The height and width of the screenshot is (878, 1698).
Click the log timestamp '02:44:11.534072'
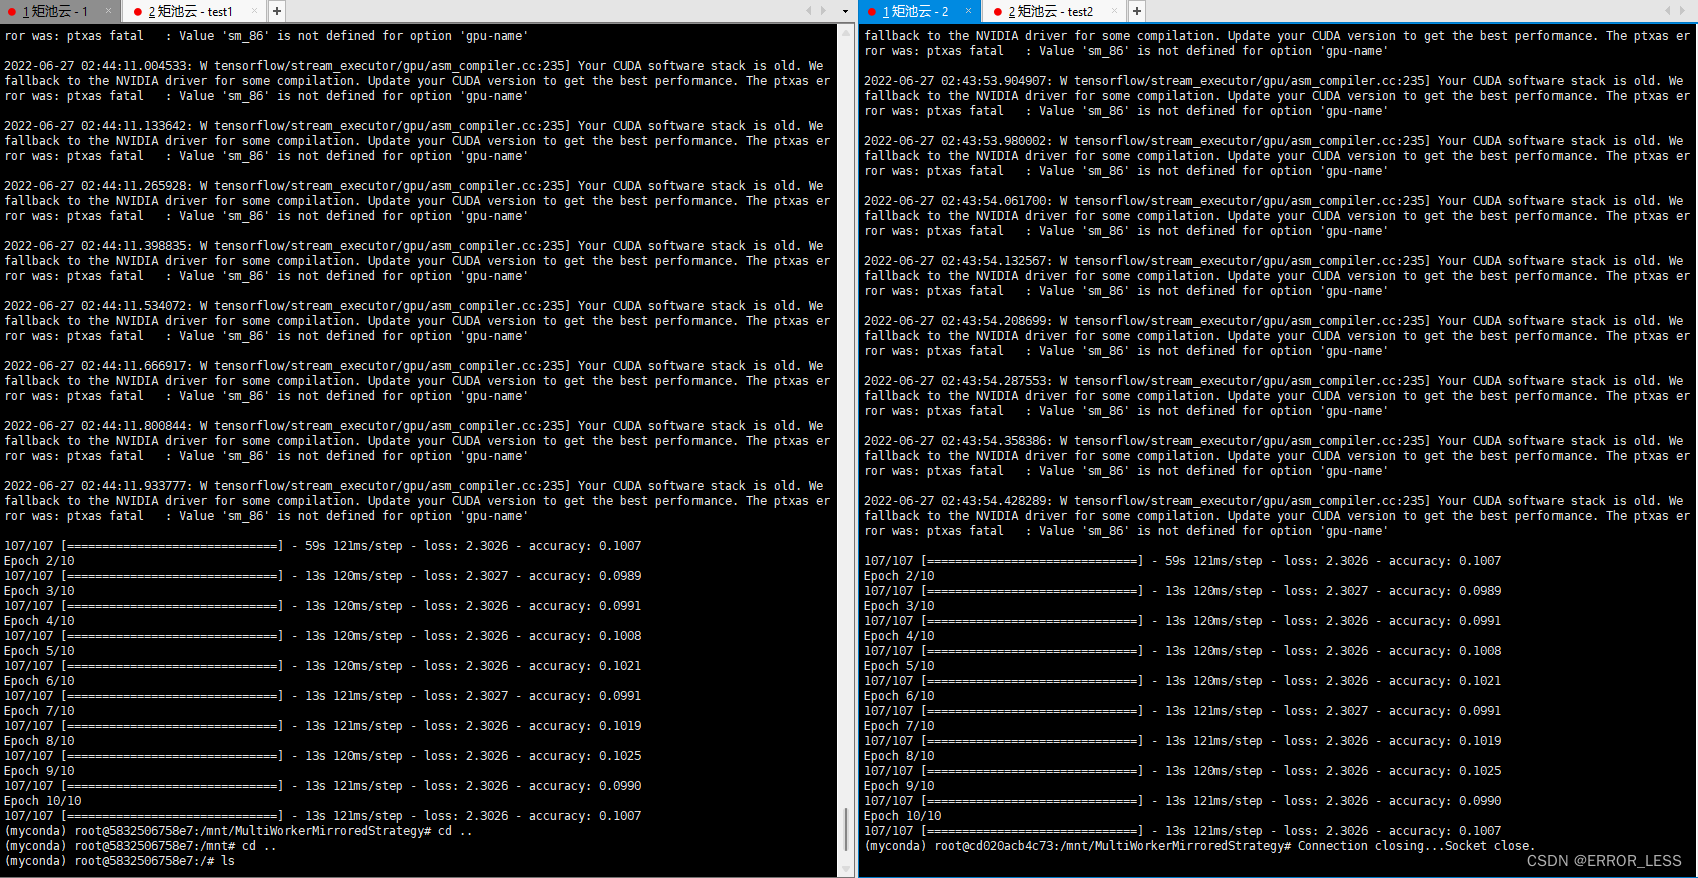click(x=135, y=306)
